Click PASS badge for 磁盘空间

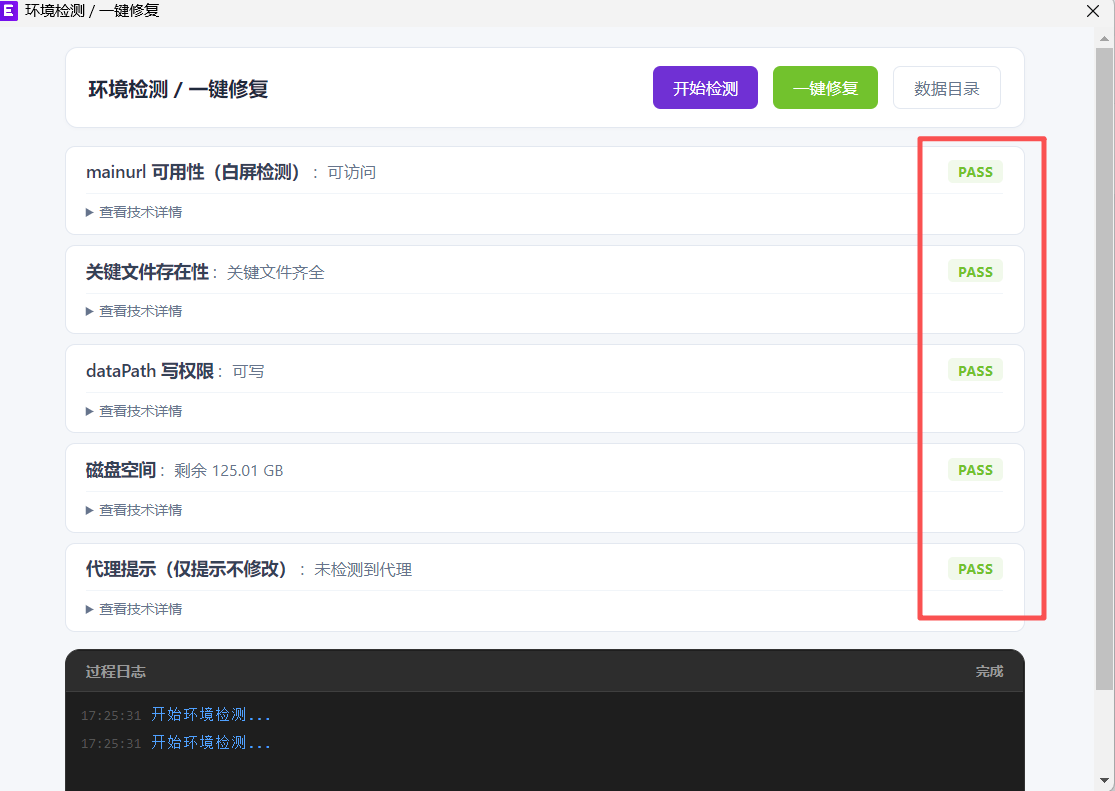click(x=975, y=470)
